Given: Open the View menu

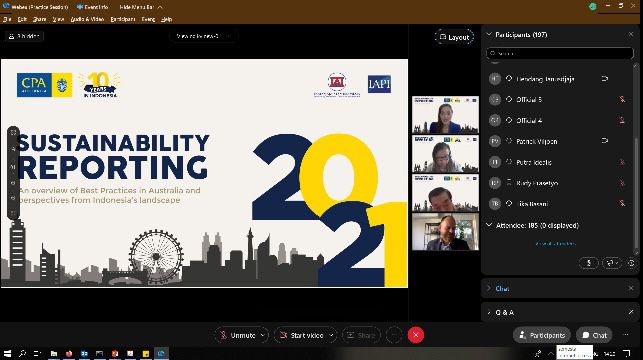Looking at the screenshot, I should (x=58, y=19).
